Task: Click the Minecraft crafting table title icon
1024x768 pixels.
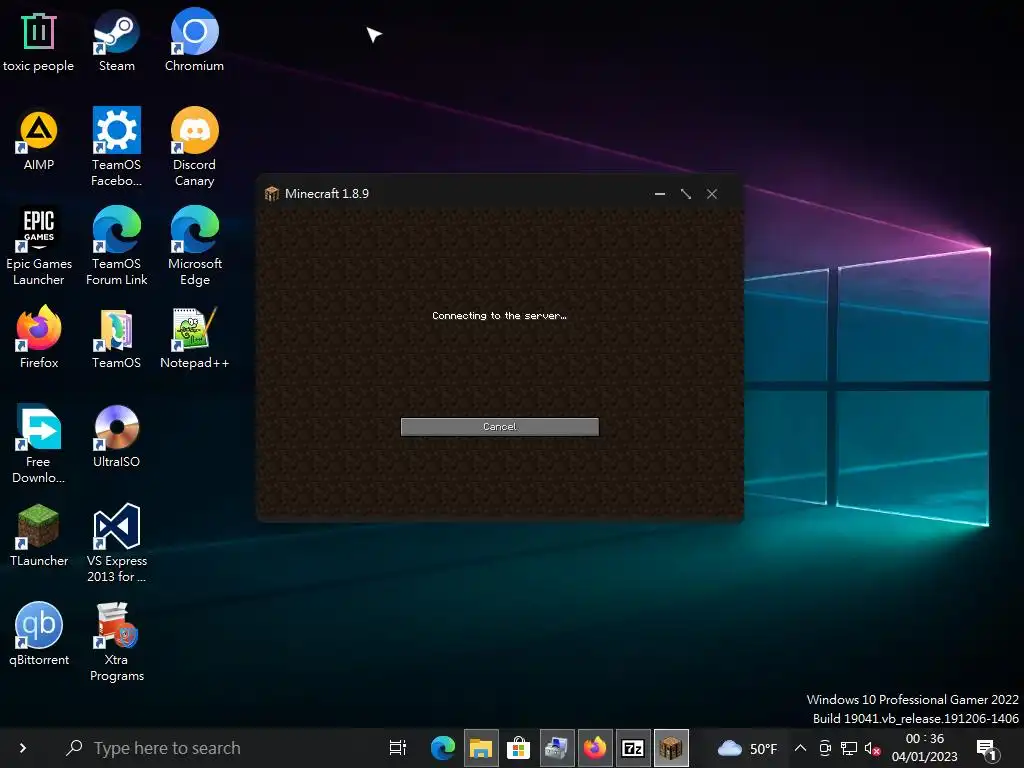Action: coord(272,194)
